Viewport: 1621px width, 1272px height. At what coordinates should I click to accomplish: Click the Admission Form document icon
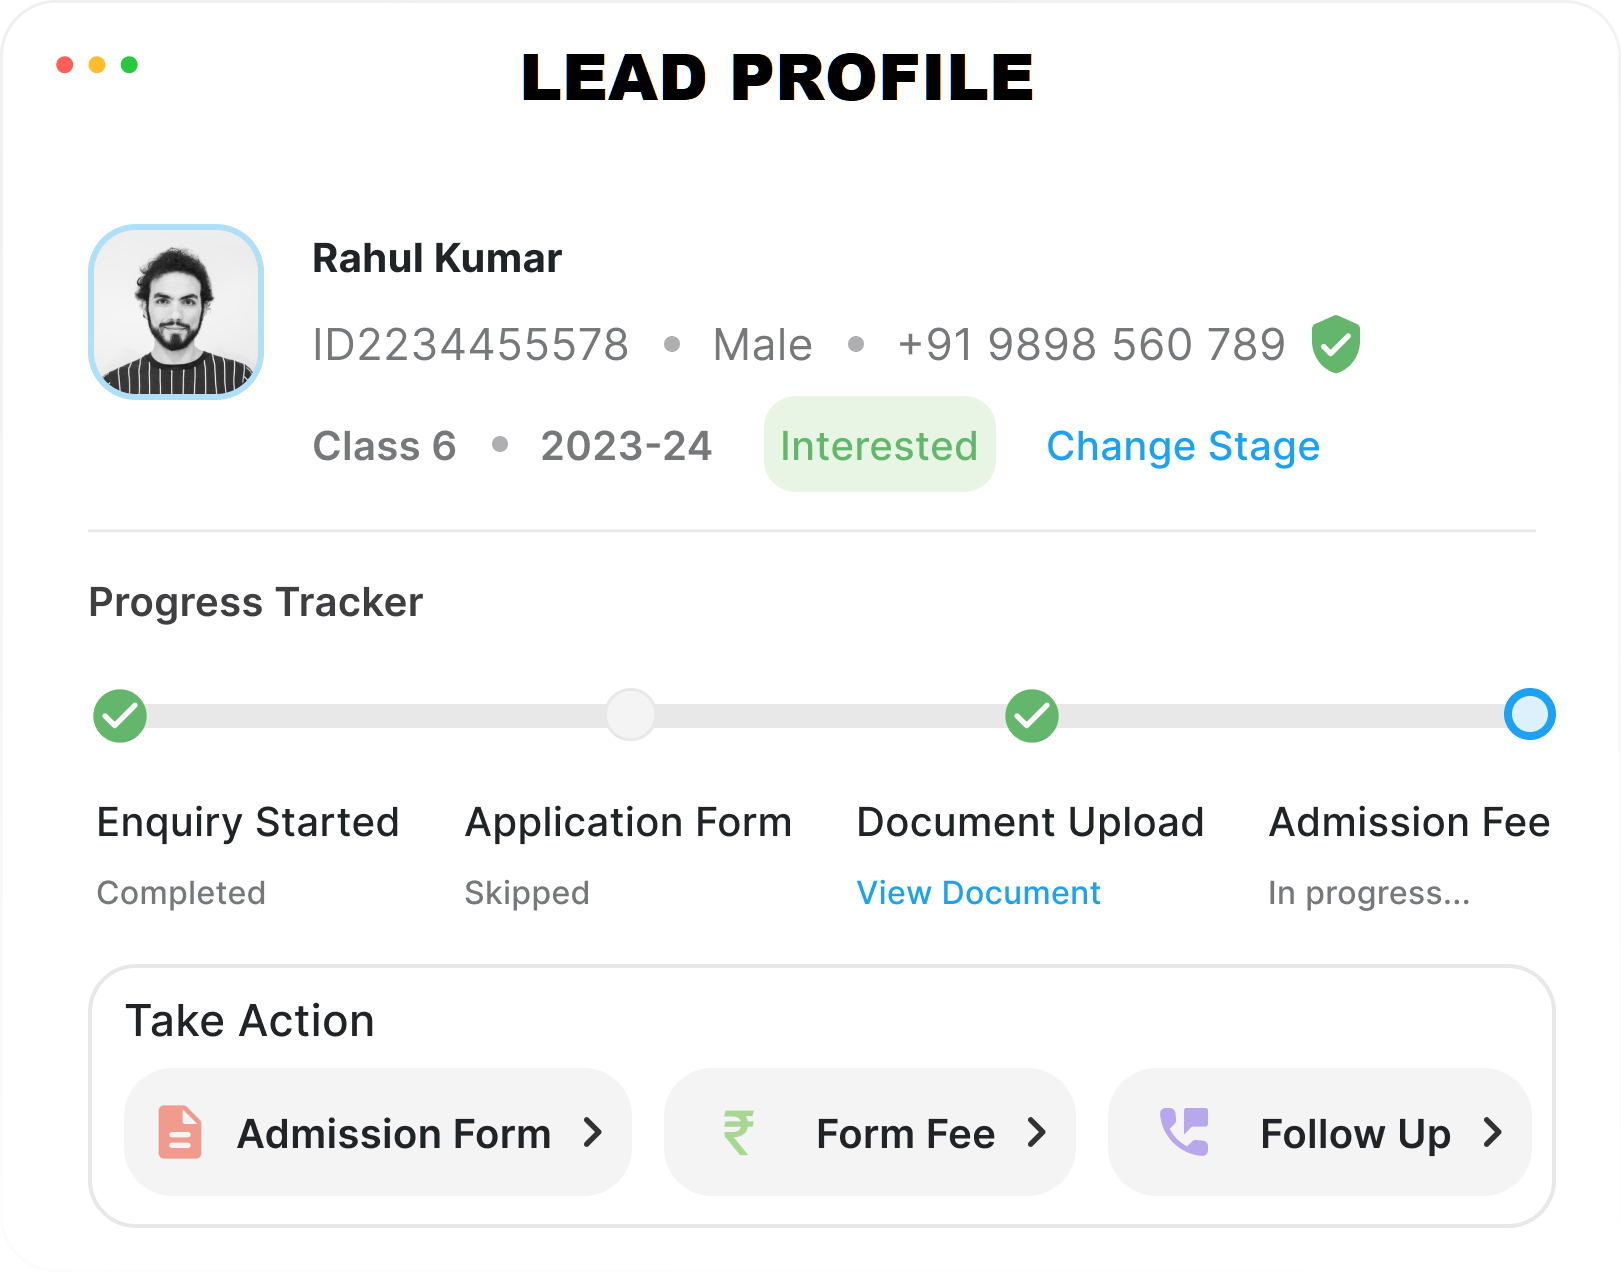click(x=180, y=1133)
